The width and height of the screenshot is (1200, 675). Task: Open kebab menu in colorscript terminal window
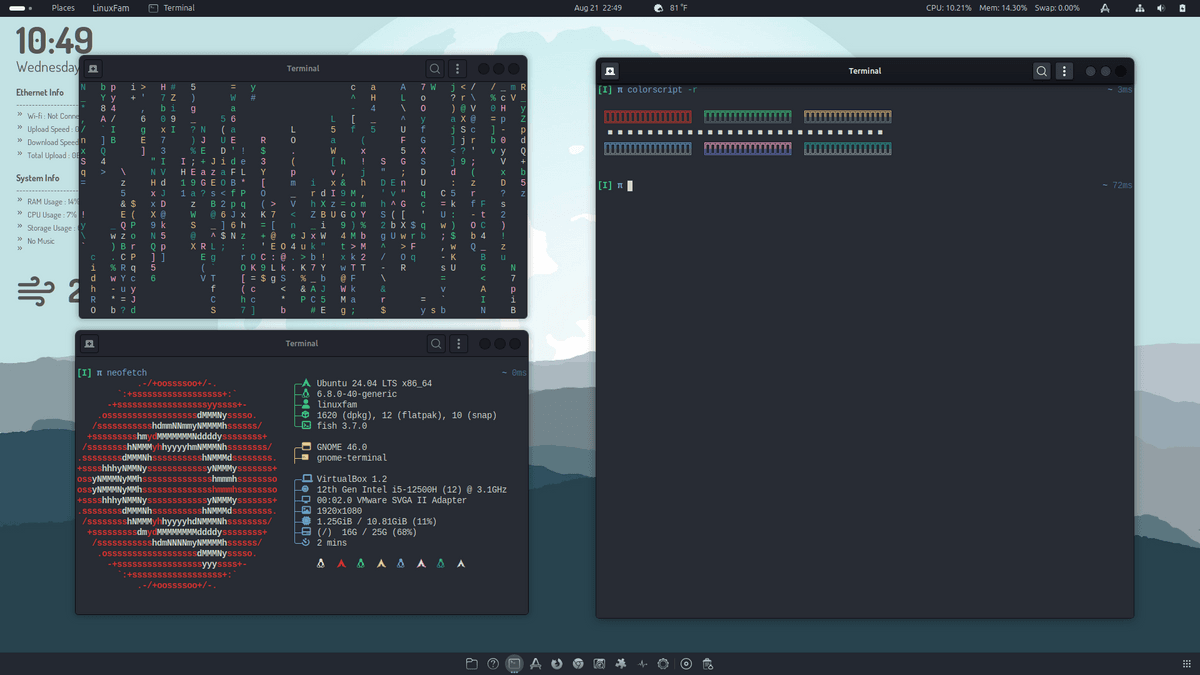[1065, 71]
